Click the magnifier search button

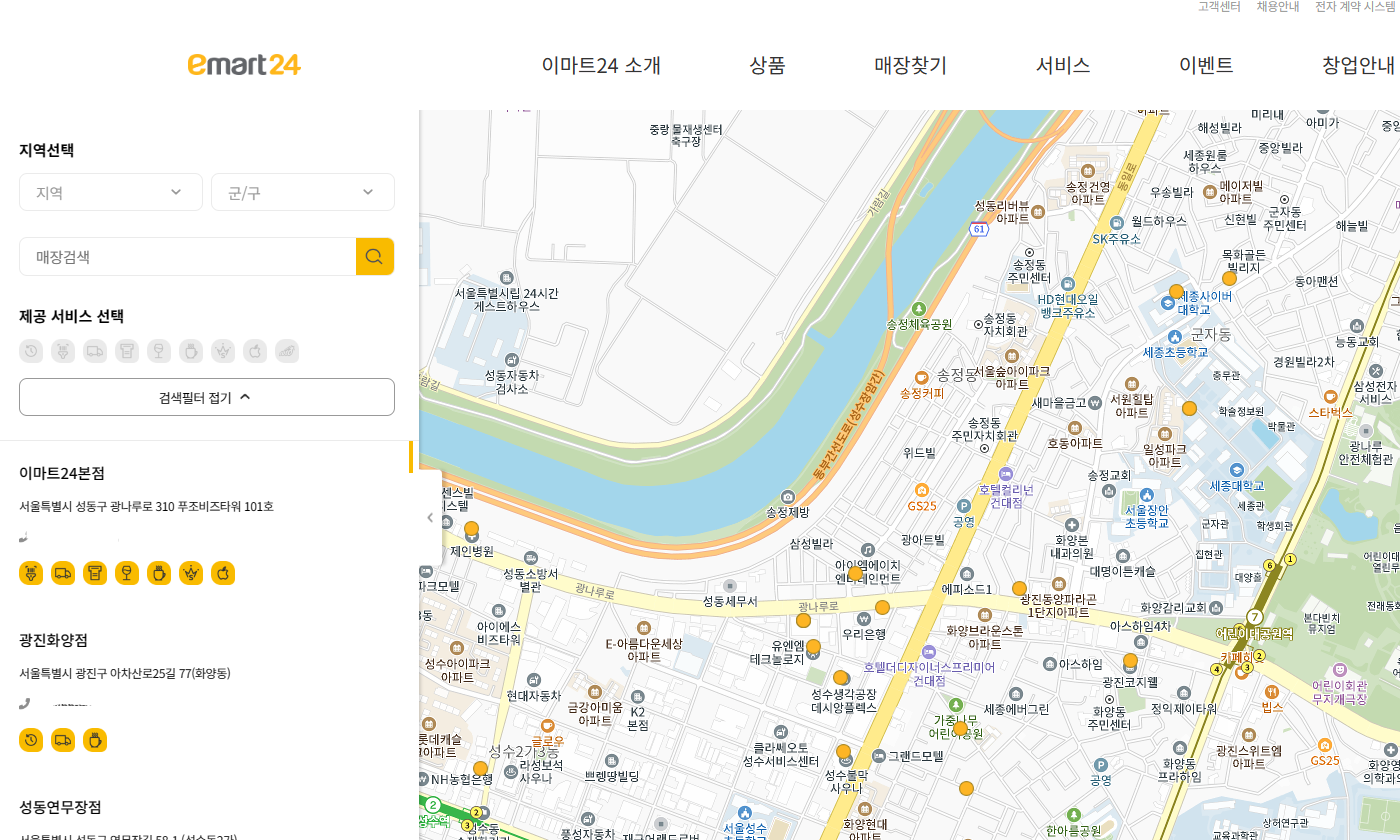coord(375,257)
